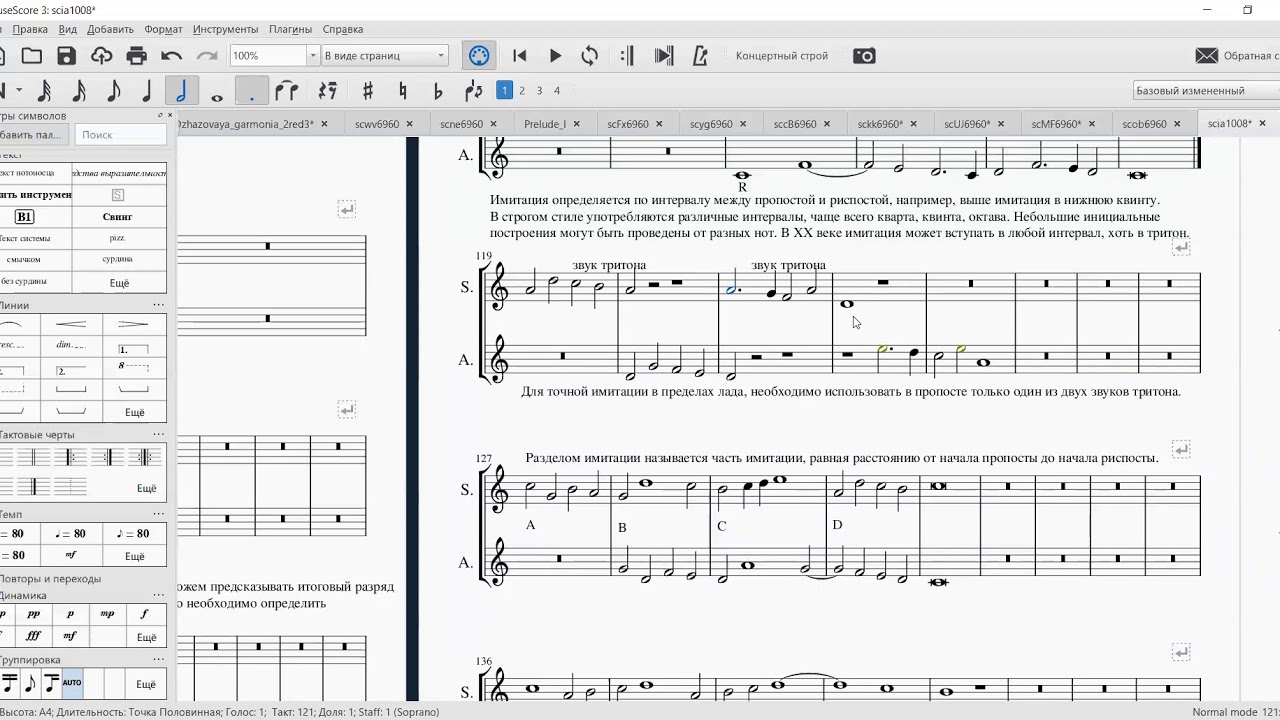Expand Тактовые черты palette options dots

coord(158,434)
